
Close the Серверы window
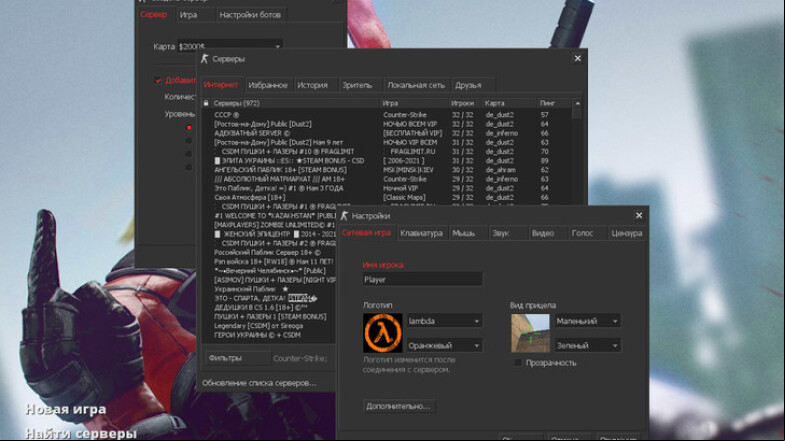(578, 59)
